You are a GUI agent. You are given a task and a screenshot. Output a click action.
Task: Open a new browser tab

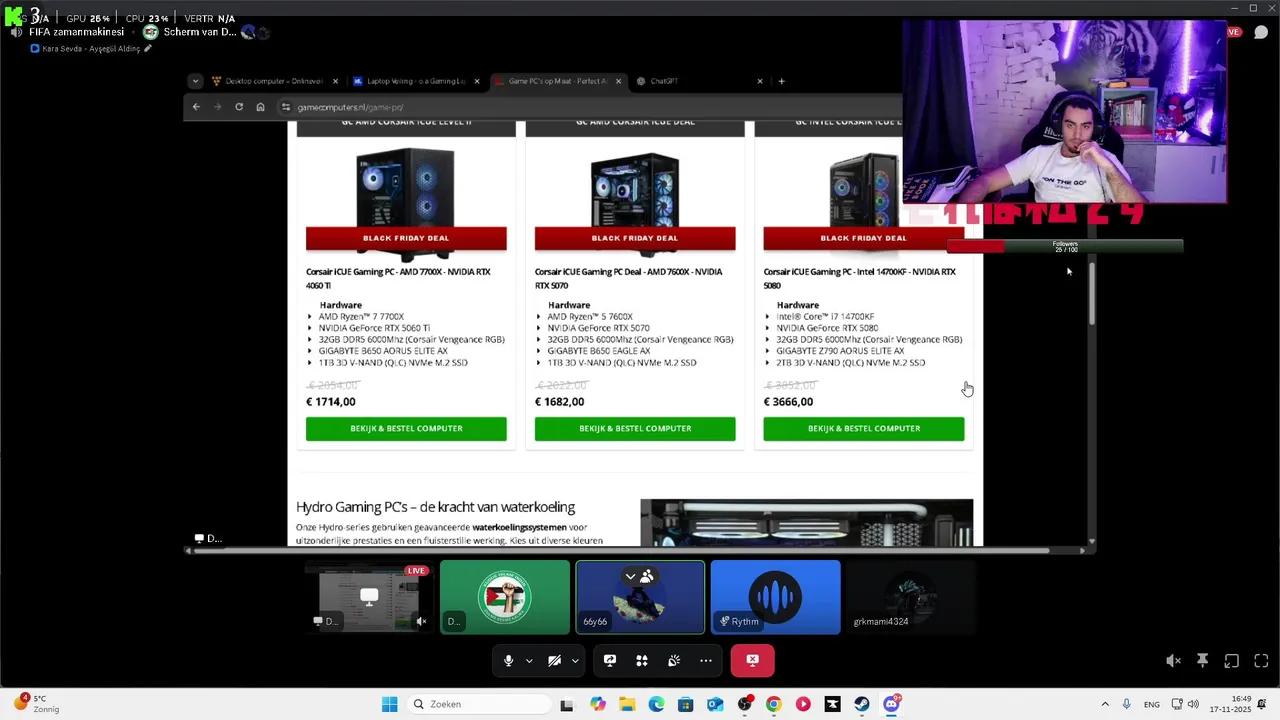click(782, 81)
